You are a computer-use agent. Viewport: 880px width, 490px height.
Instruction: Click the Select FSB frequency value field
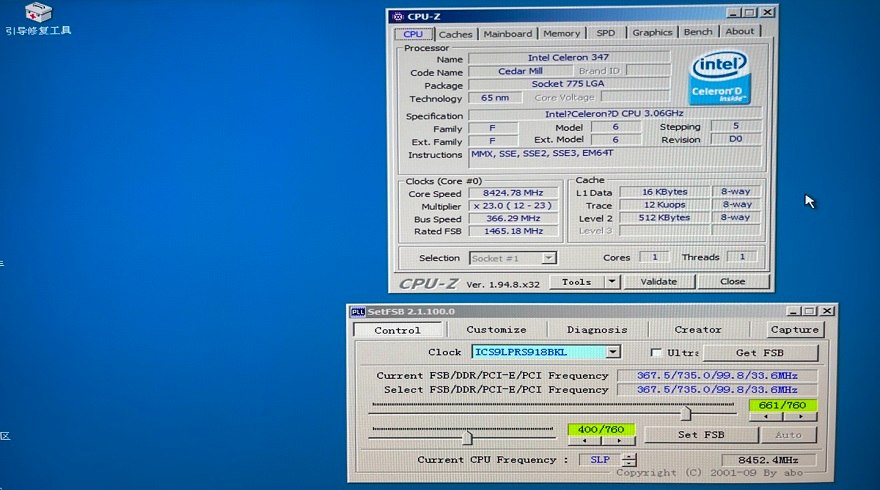click(717, 390)
